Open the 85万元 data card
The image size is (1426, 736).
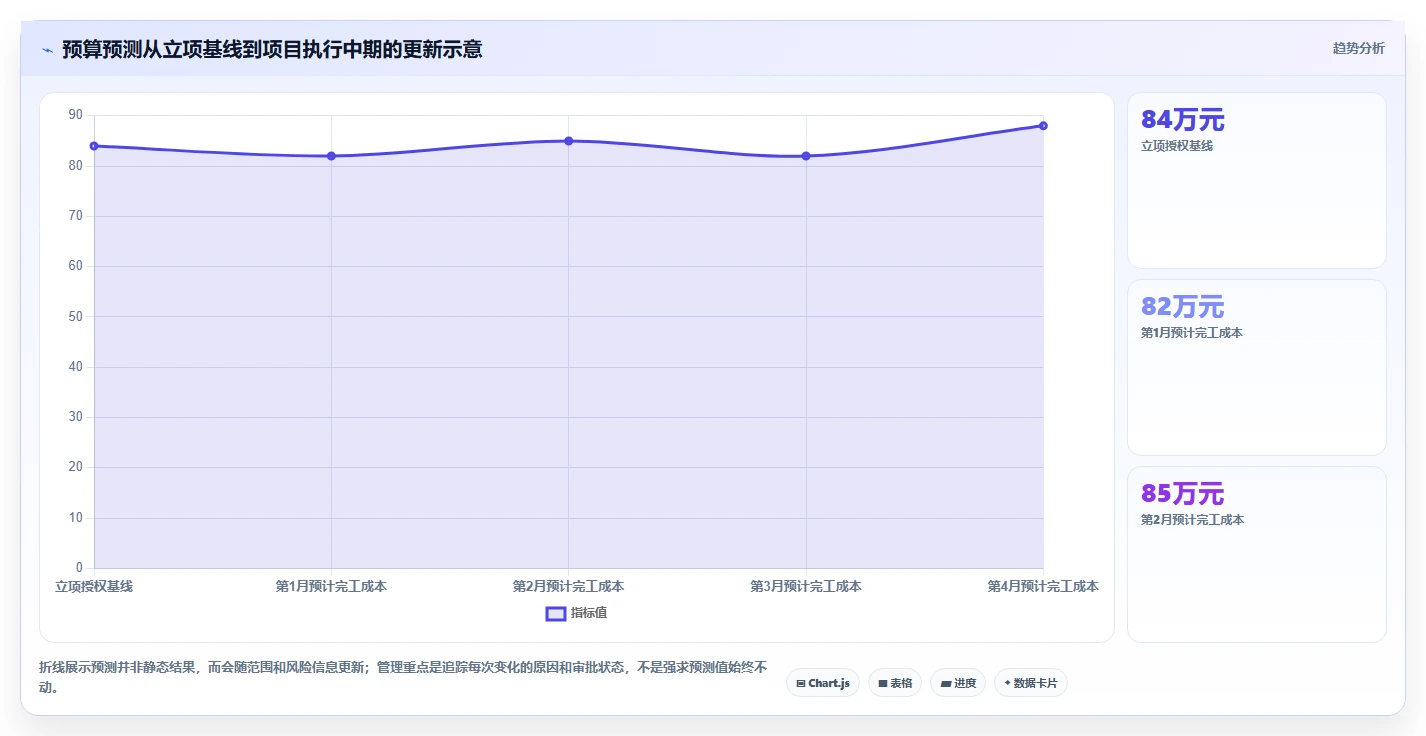coord(1257,554)
